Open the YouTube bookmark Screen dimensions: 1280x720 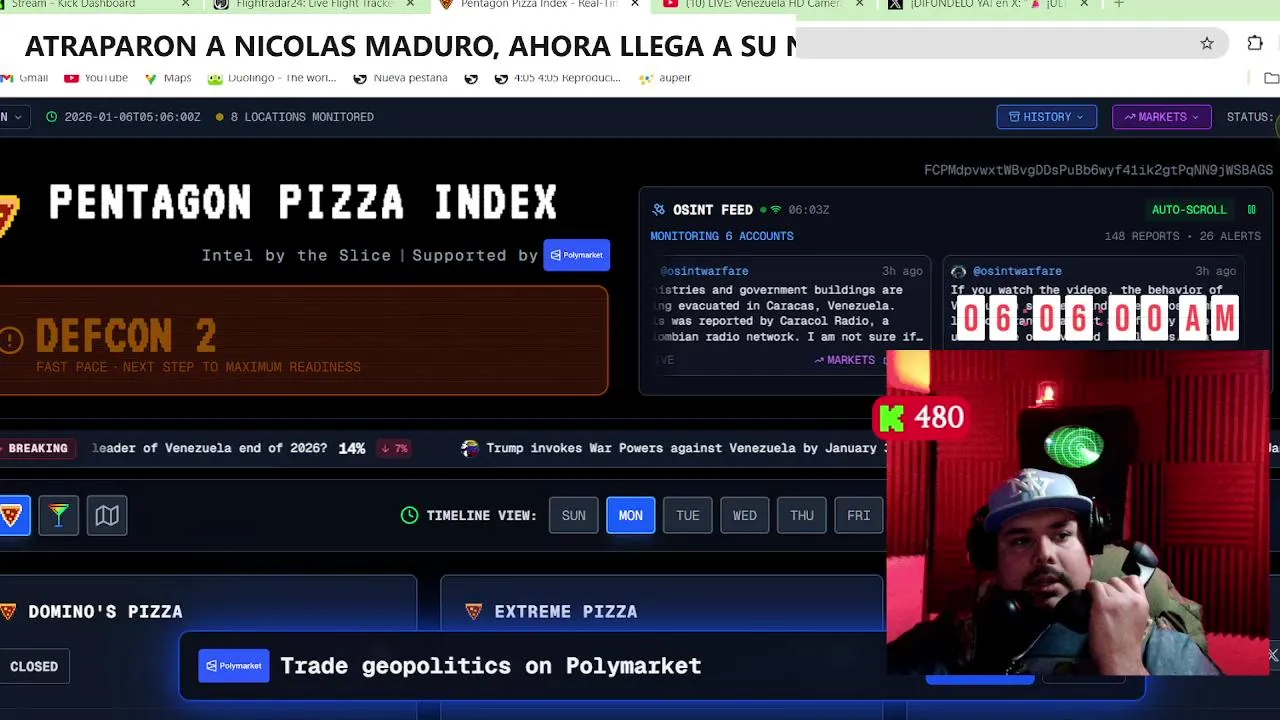(x=96, y=78)
